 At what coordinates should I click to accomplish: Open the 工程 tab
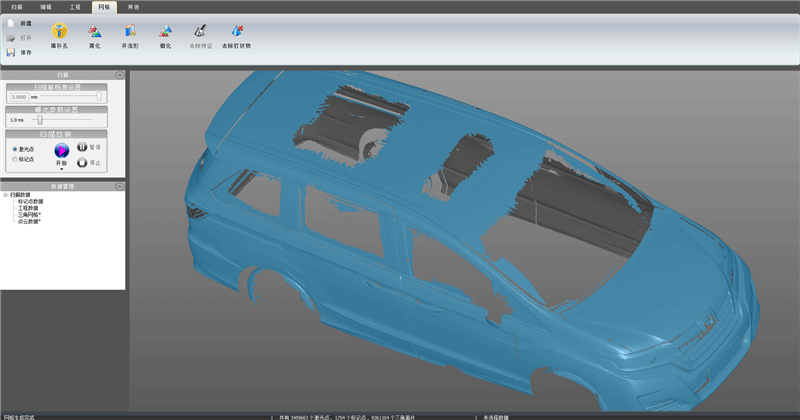74,6
